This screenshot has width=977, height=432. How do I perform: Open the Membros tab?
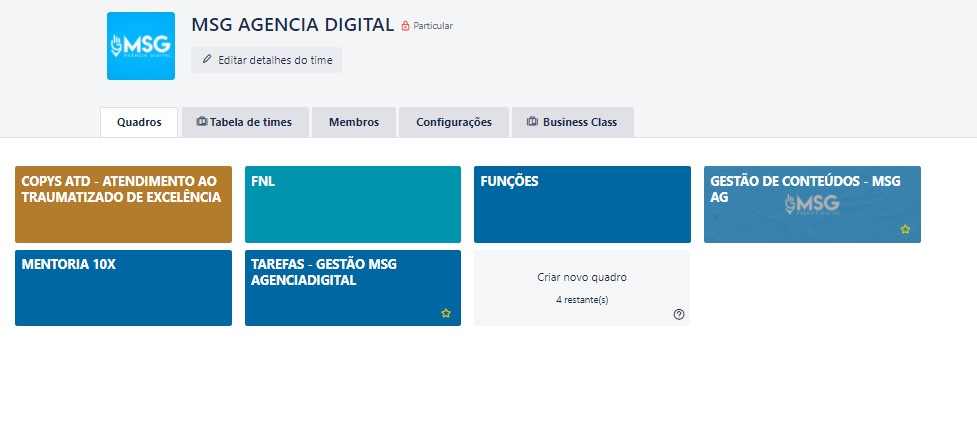[354, 122]
